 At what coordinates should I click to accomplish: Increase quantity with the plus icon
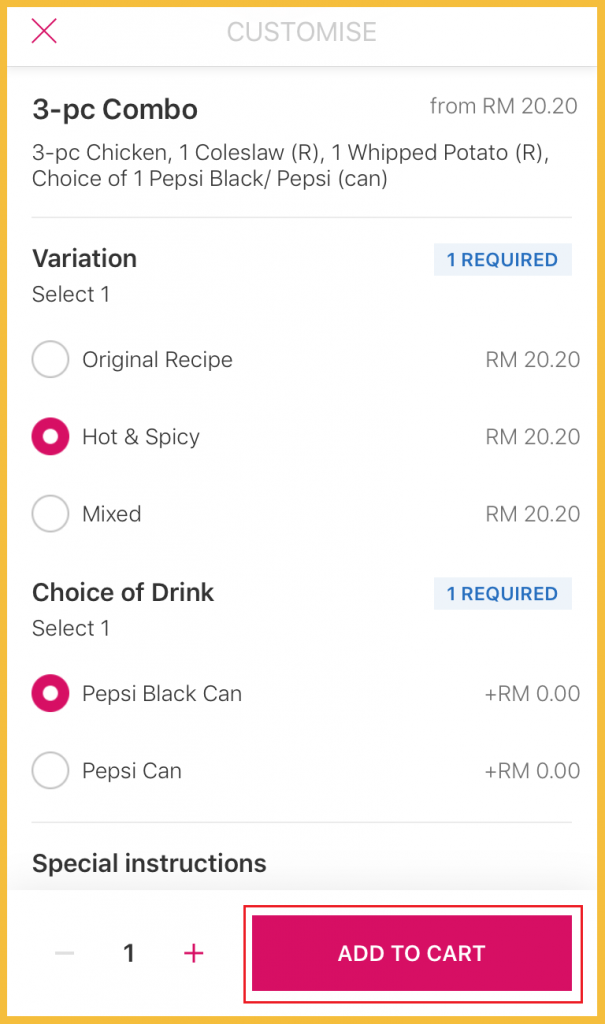tap(194, 953)
